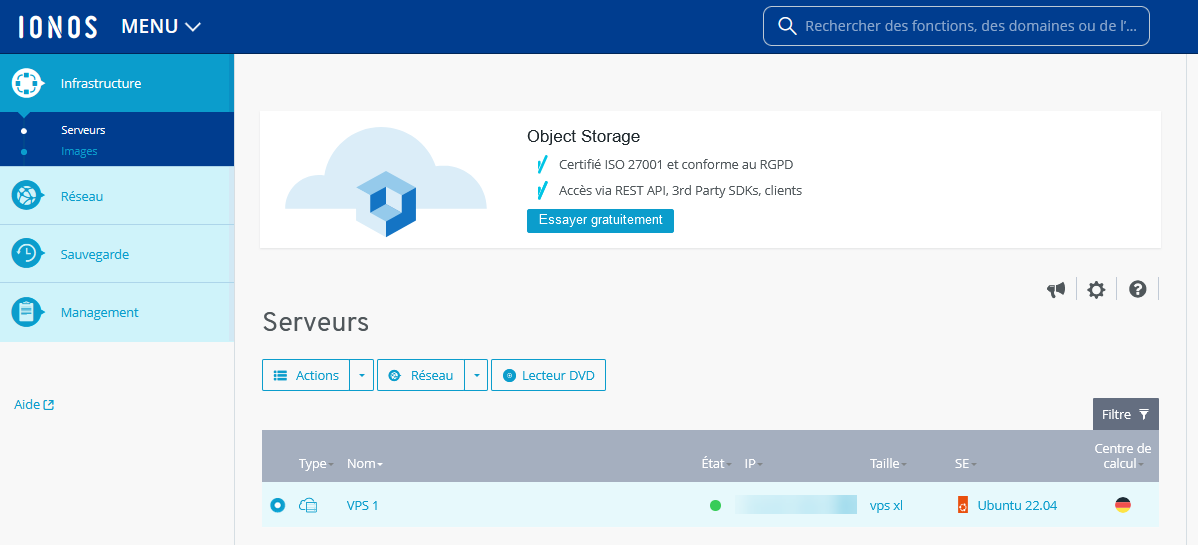Open the megaphone announcements icon
This screenshot has width=1198, height=545.
pos(1056,290)
